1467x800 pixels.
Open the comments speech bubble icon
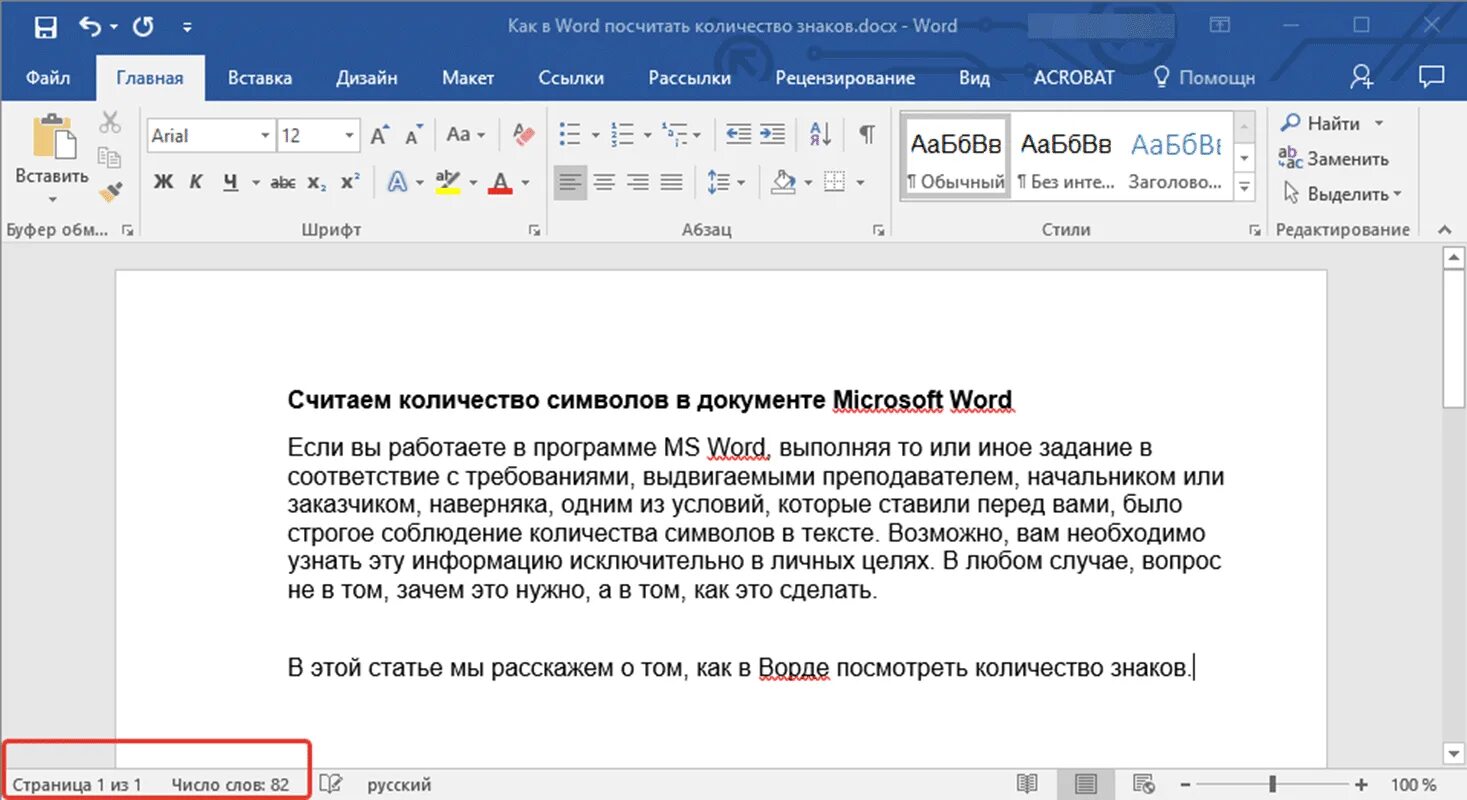1432,77
